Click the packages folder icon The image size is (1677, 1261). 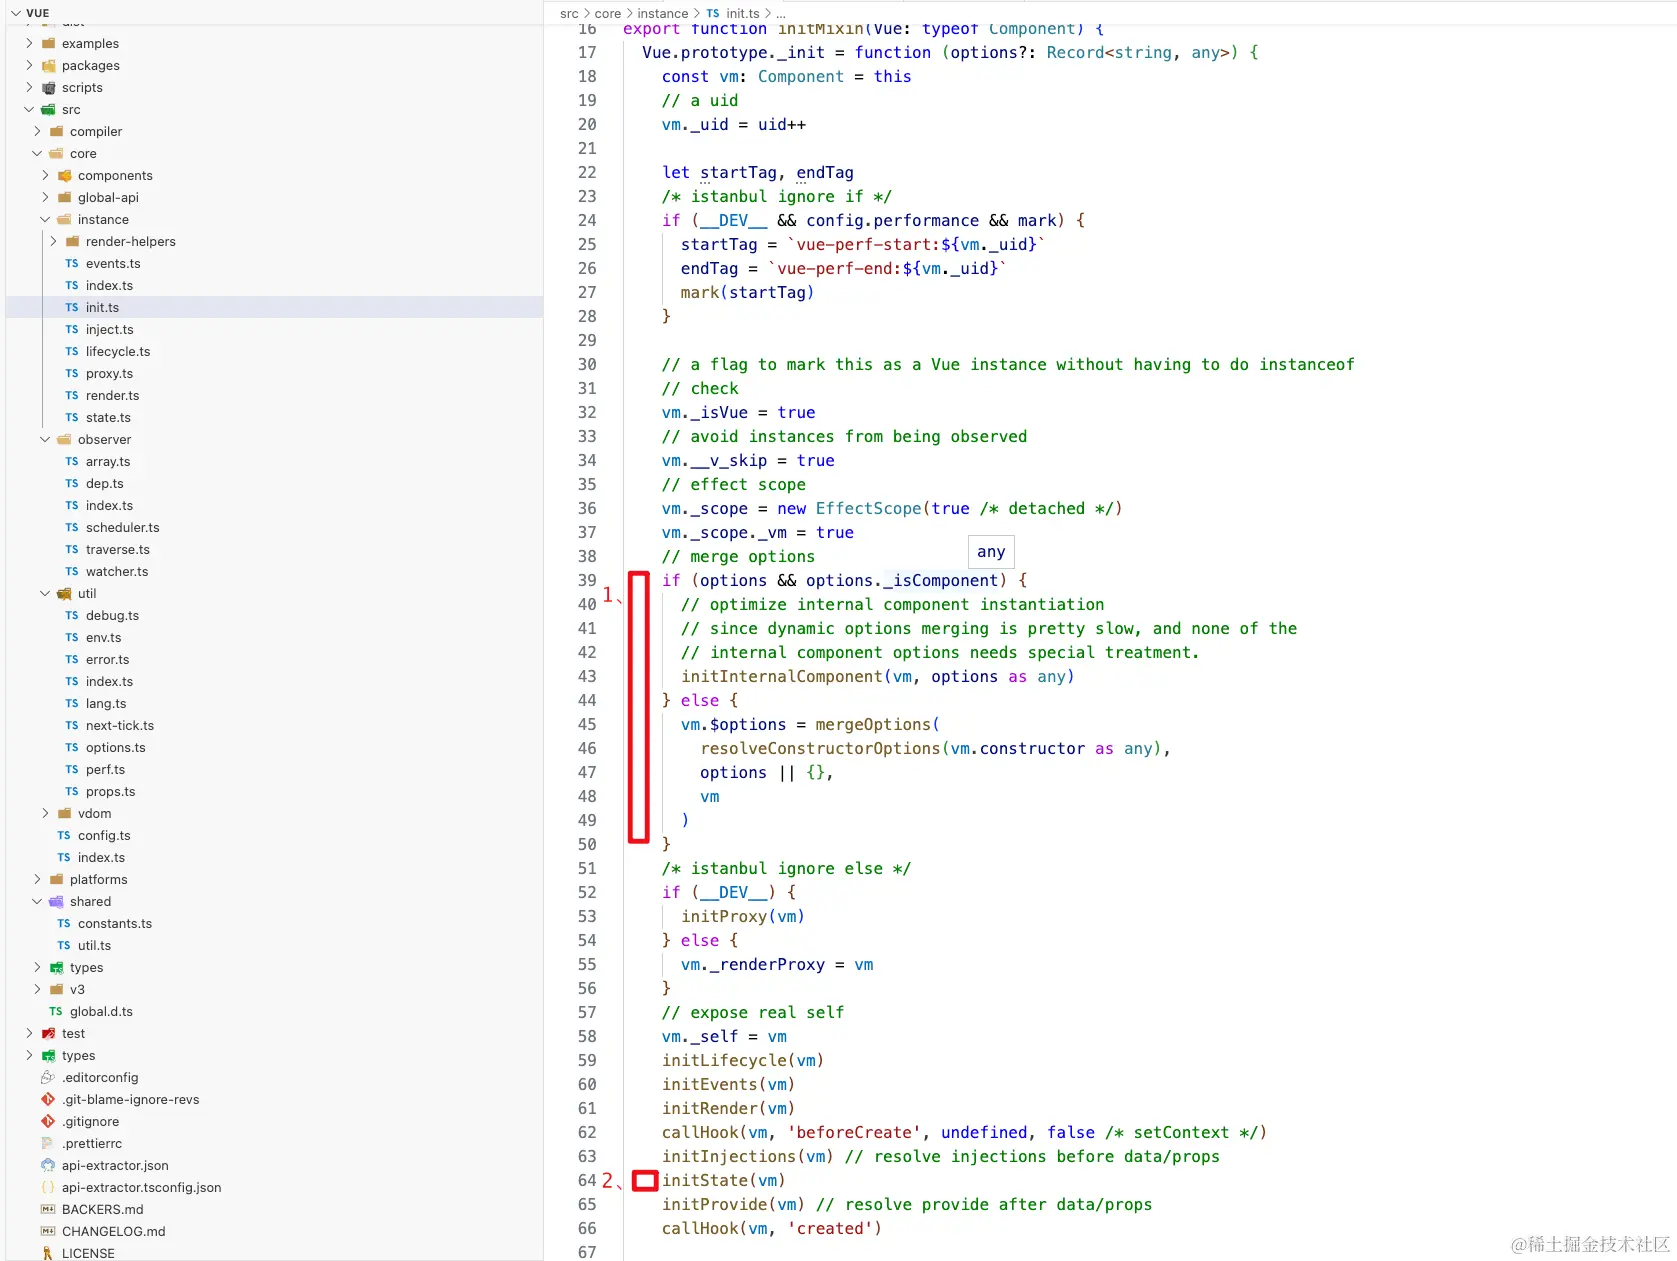tap(48, 65)
